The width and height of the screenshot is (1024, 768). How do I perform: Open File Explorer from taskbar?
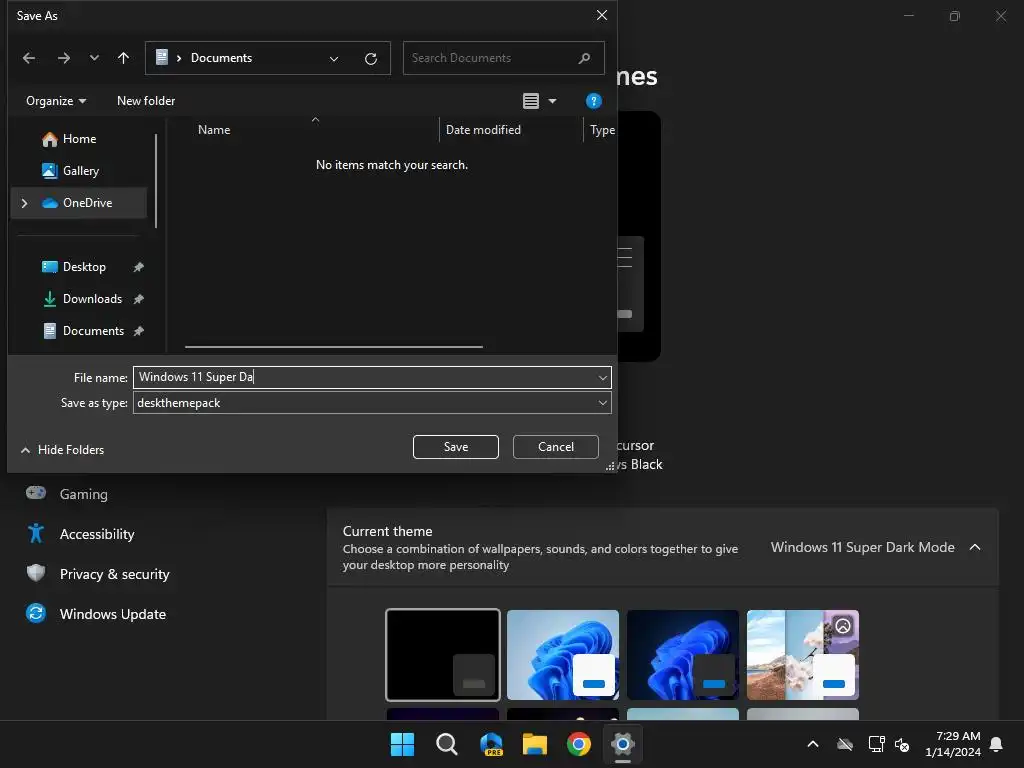tap(535, 744)
